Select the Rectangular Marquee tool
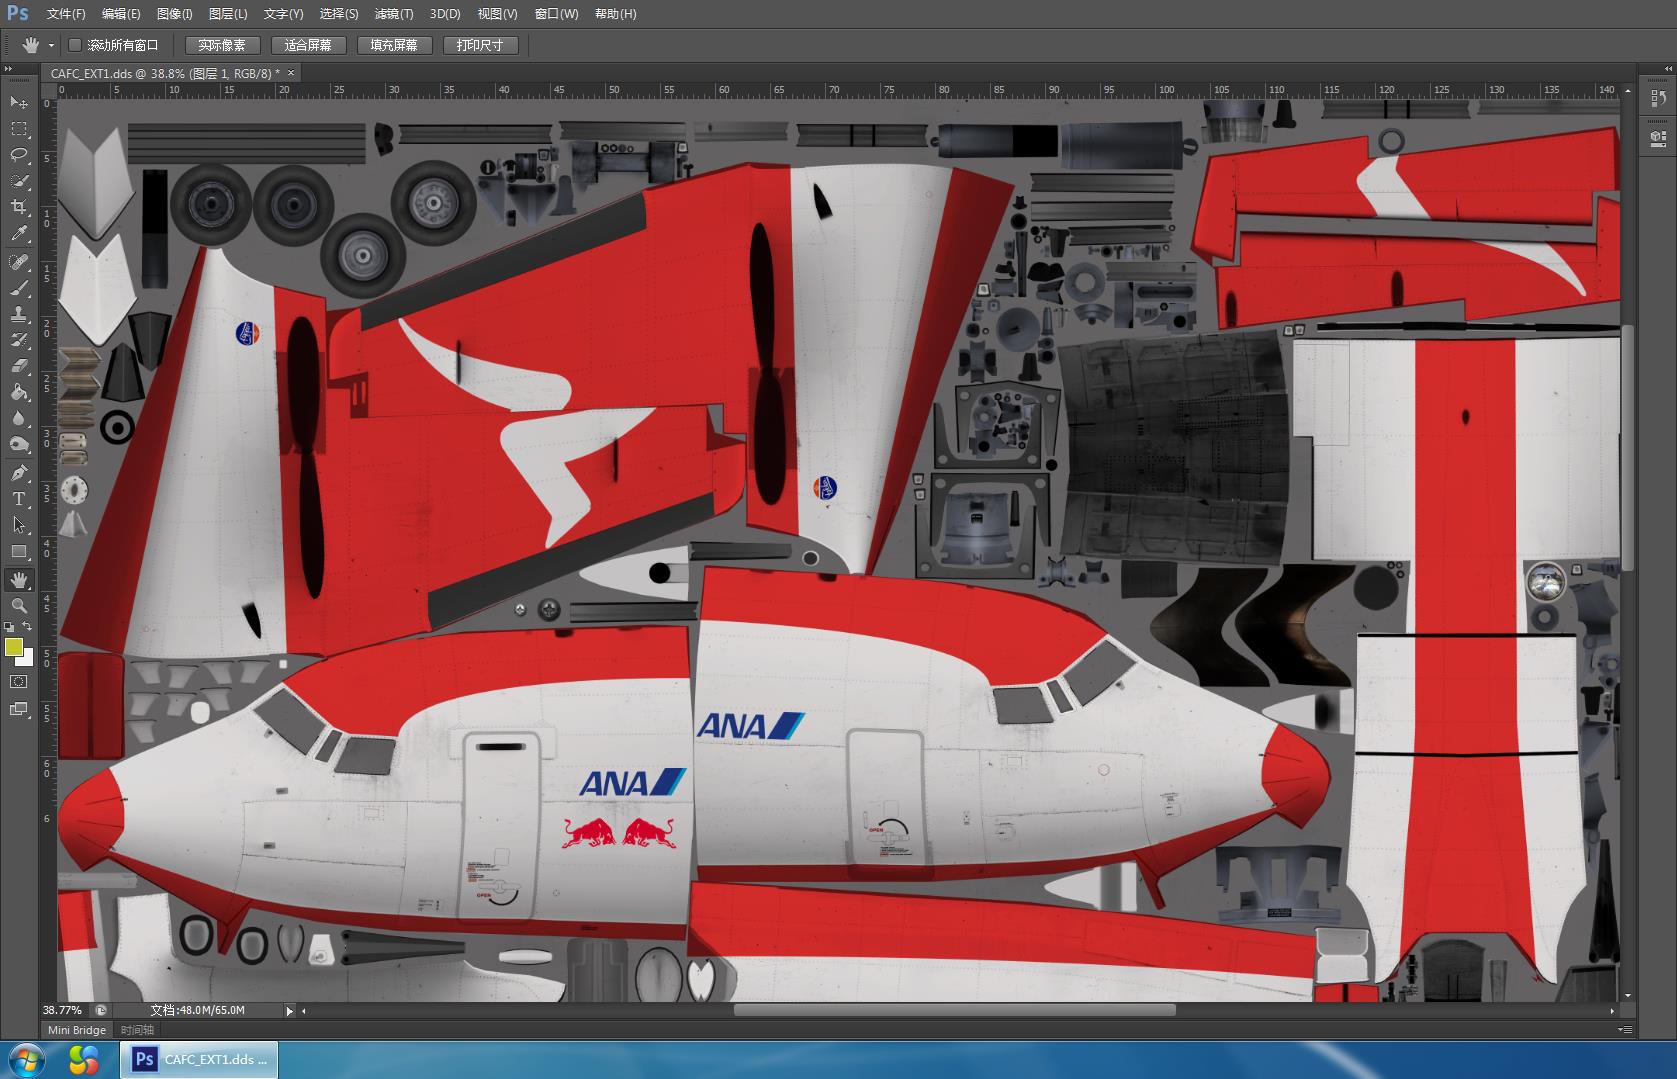This screenshot has width=1677, height=1079. tap(19, 129)
